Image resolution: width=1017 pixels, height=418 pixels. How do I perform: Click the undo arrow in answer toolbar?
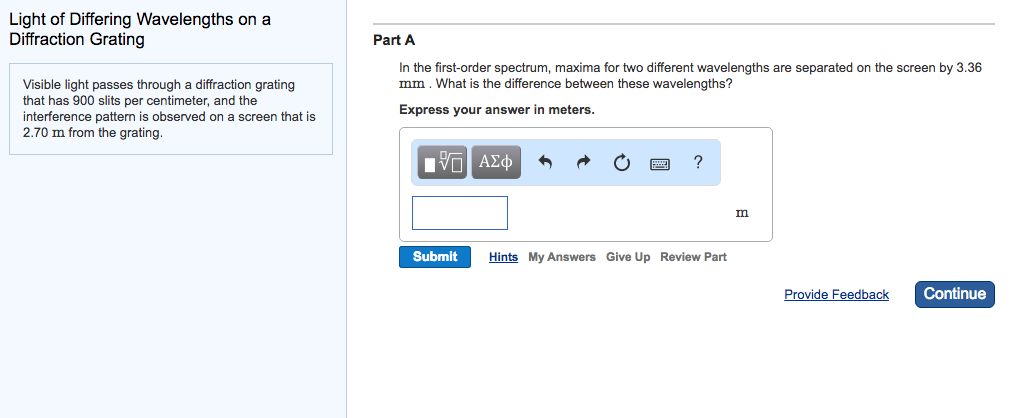click(x=546, y=162)
